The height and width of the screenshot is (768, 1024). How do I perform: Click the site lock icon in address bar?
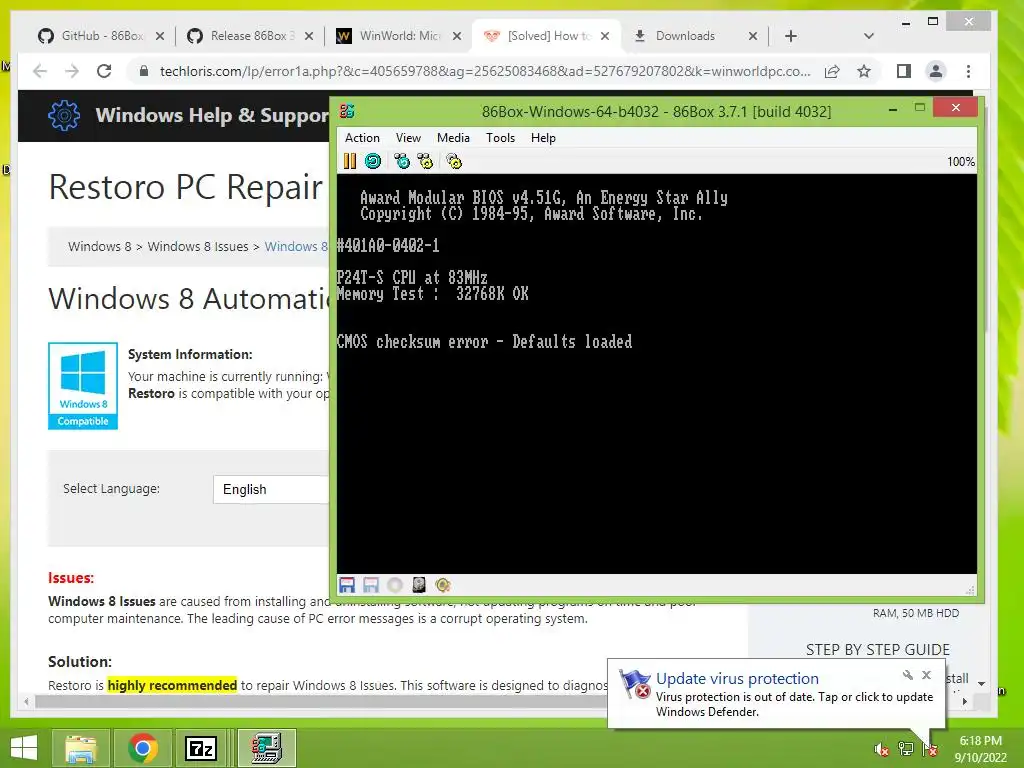click(144, 71)
